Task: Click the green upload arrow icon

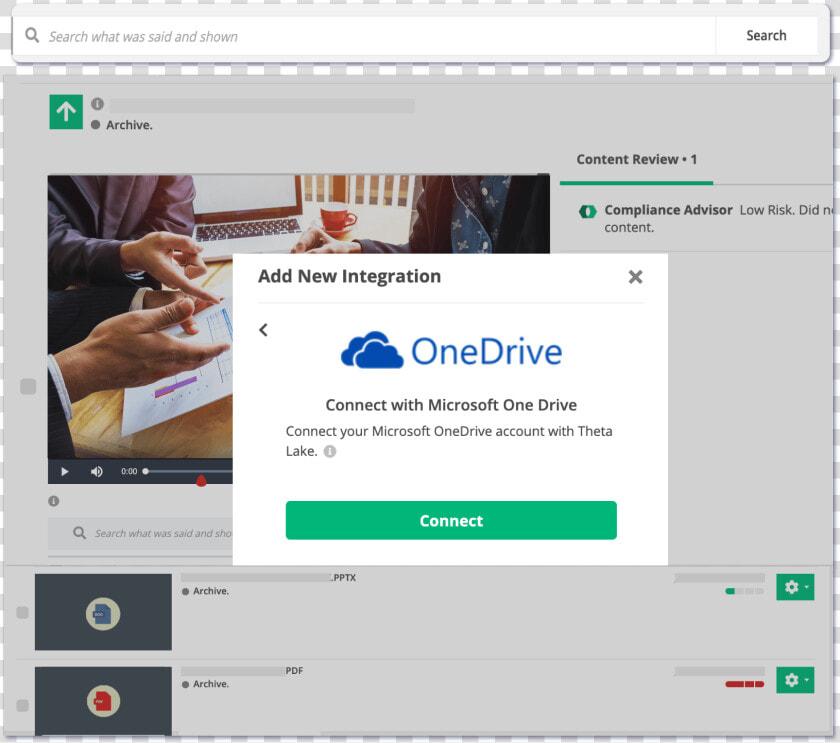Action: click(66, 112)
